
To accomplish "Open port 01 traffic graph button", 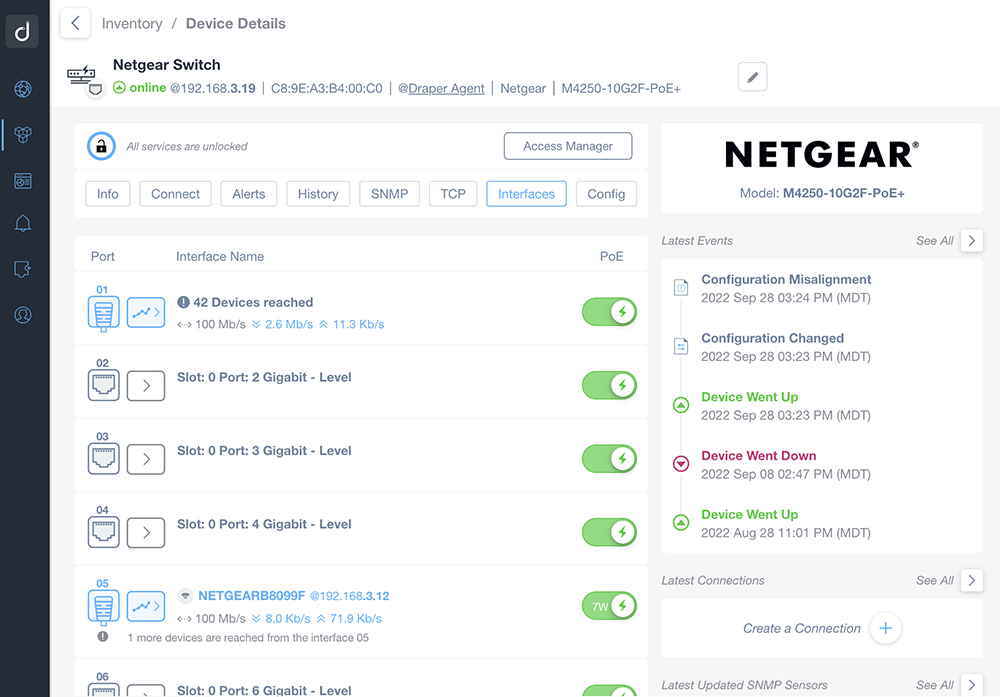I will pyautogui.click(x=146, y=312).
